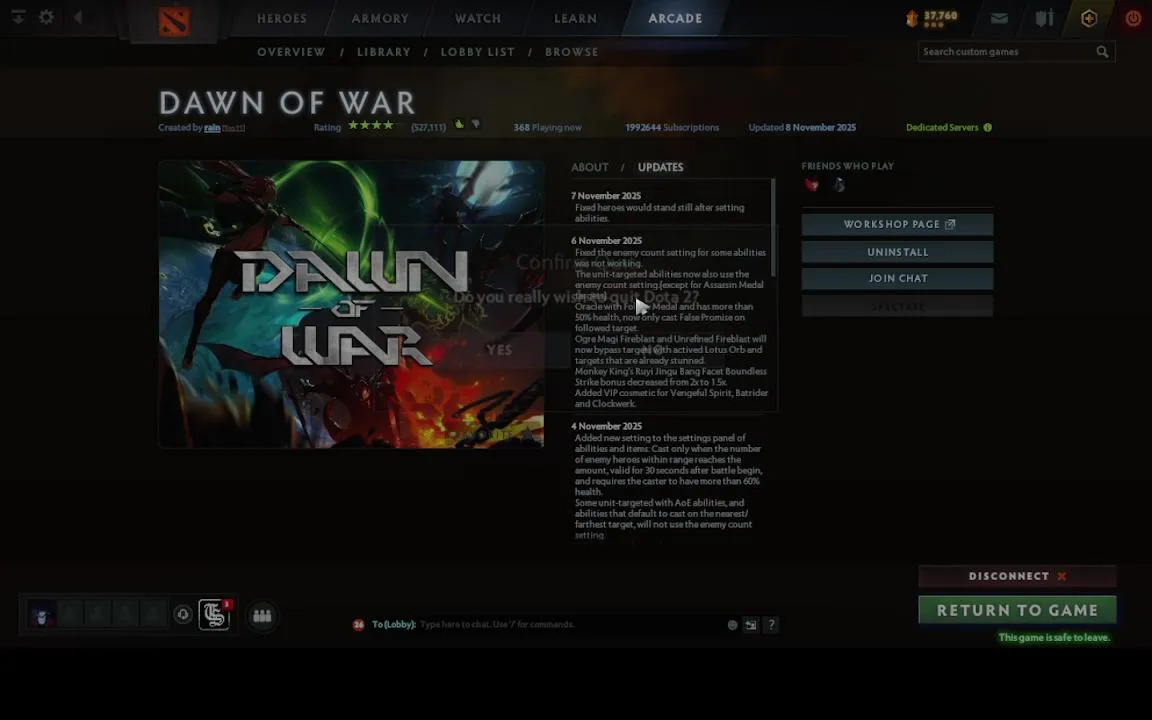Click the red 26 unread chat badge
Image resolution: width=1152 pixels, height=720 pixels.
coord(359,624)
